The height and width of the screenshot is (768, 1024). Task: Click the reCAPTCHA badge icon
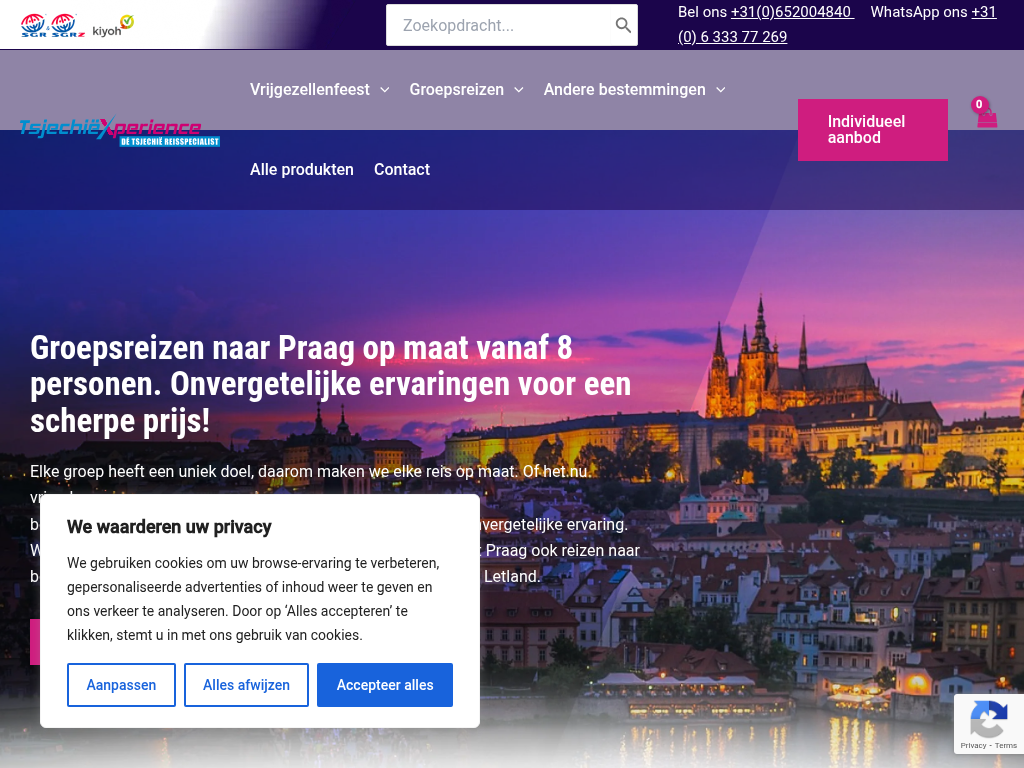coord(988,719)
